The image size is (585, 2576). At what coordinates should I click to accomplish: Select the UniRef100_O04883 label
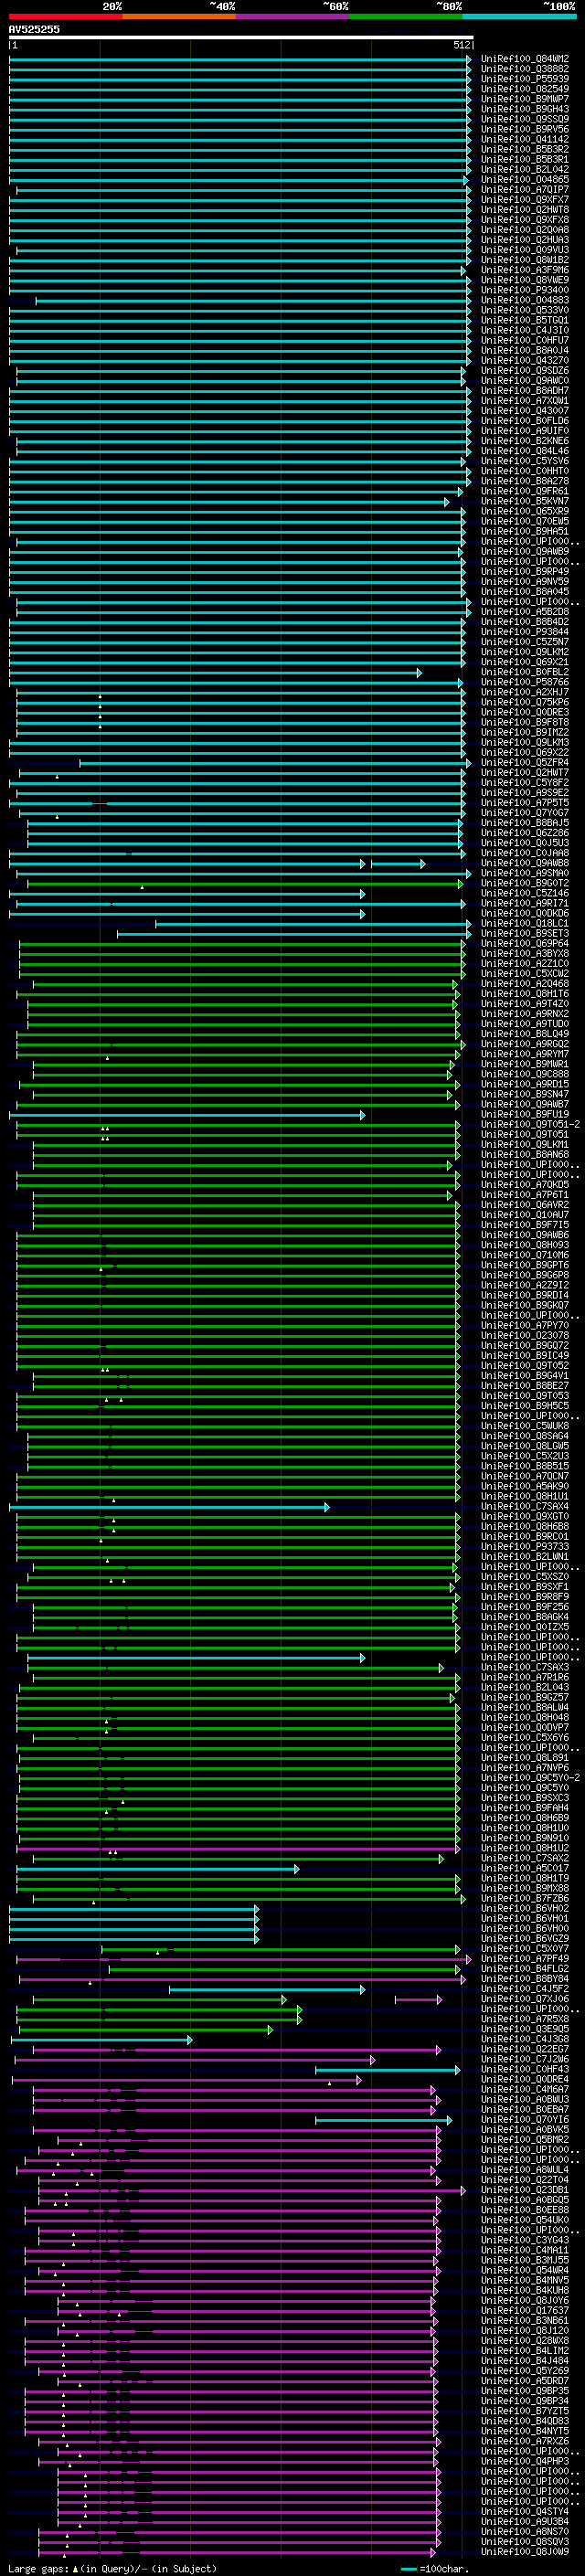tap(525, 300)
